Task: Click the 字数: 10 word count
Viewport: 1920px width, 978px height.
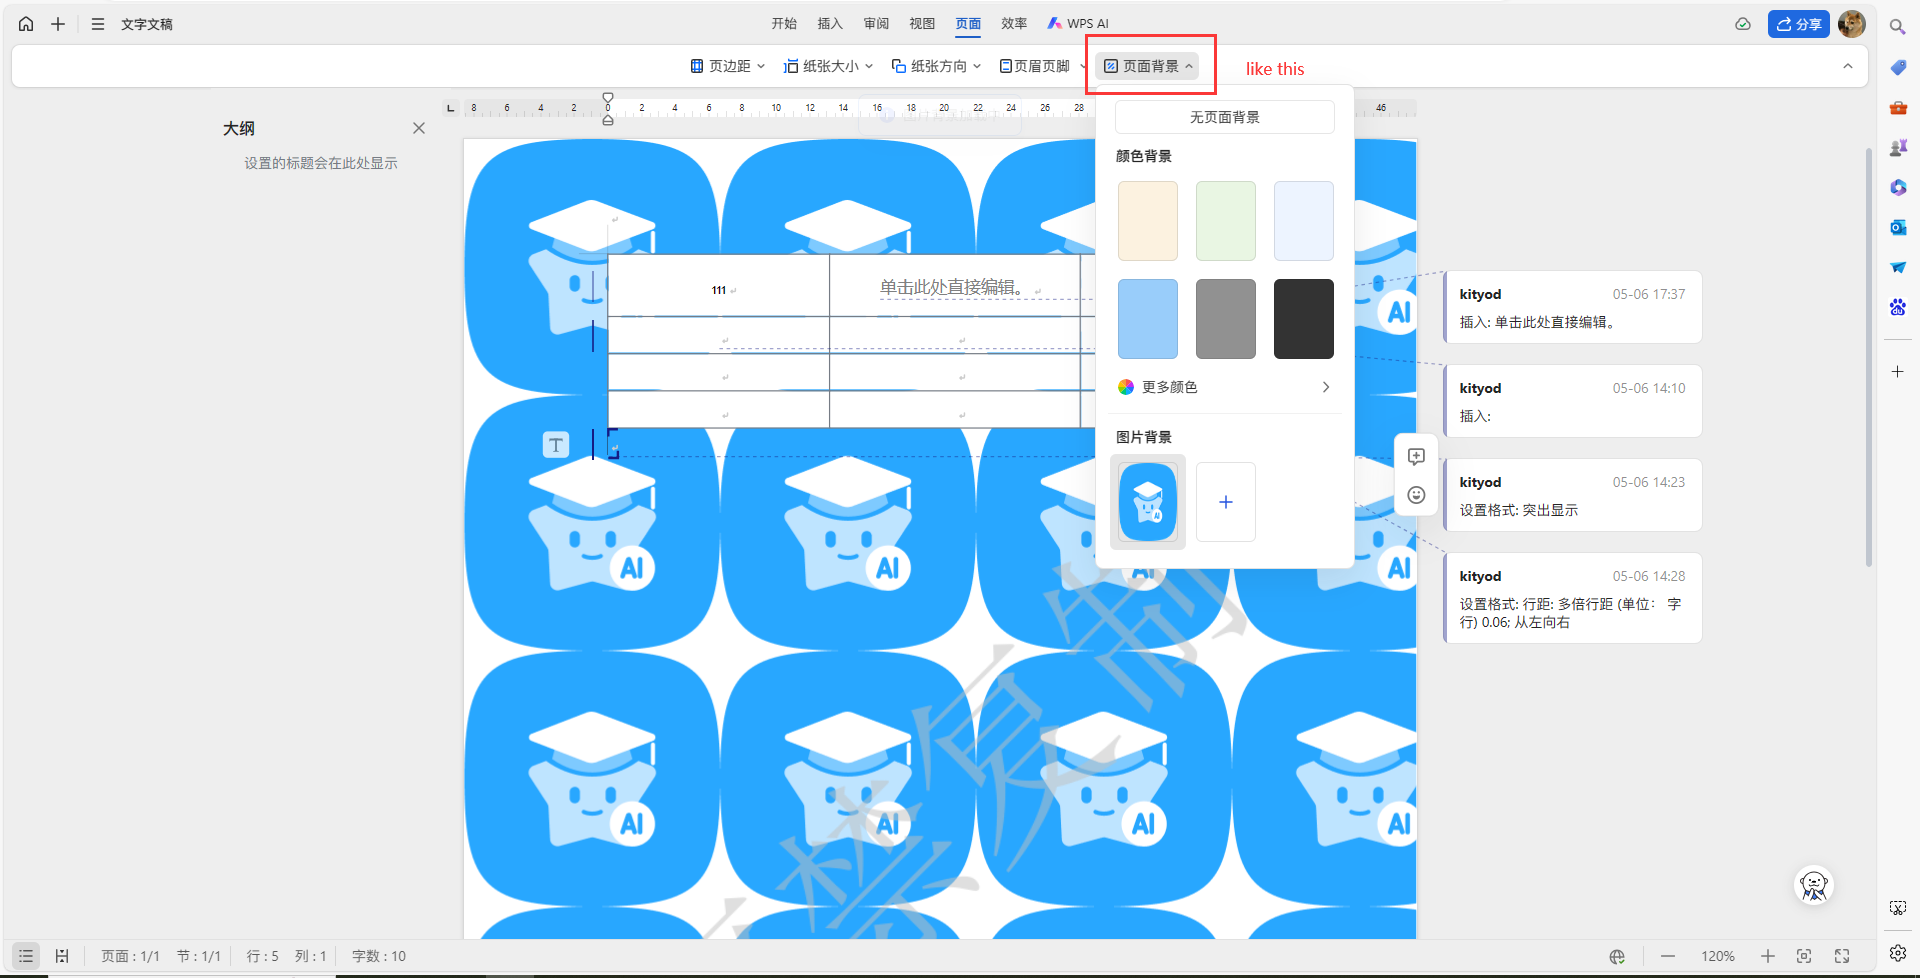Action: click(x=379, y=956)
